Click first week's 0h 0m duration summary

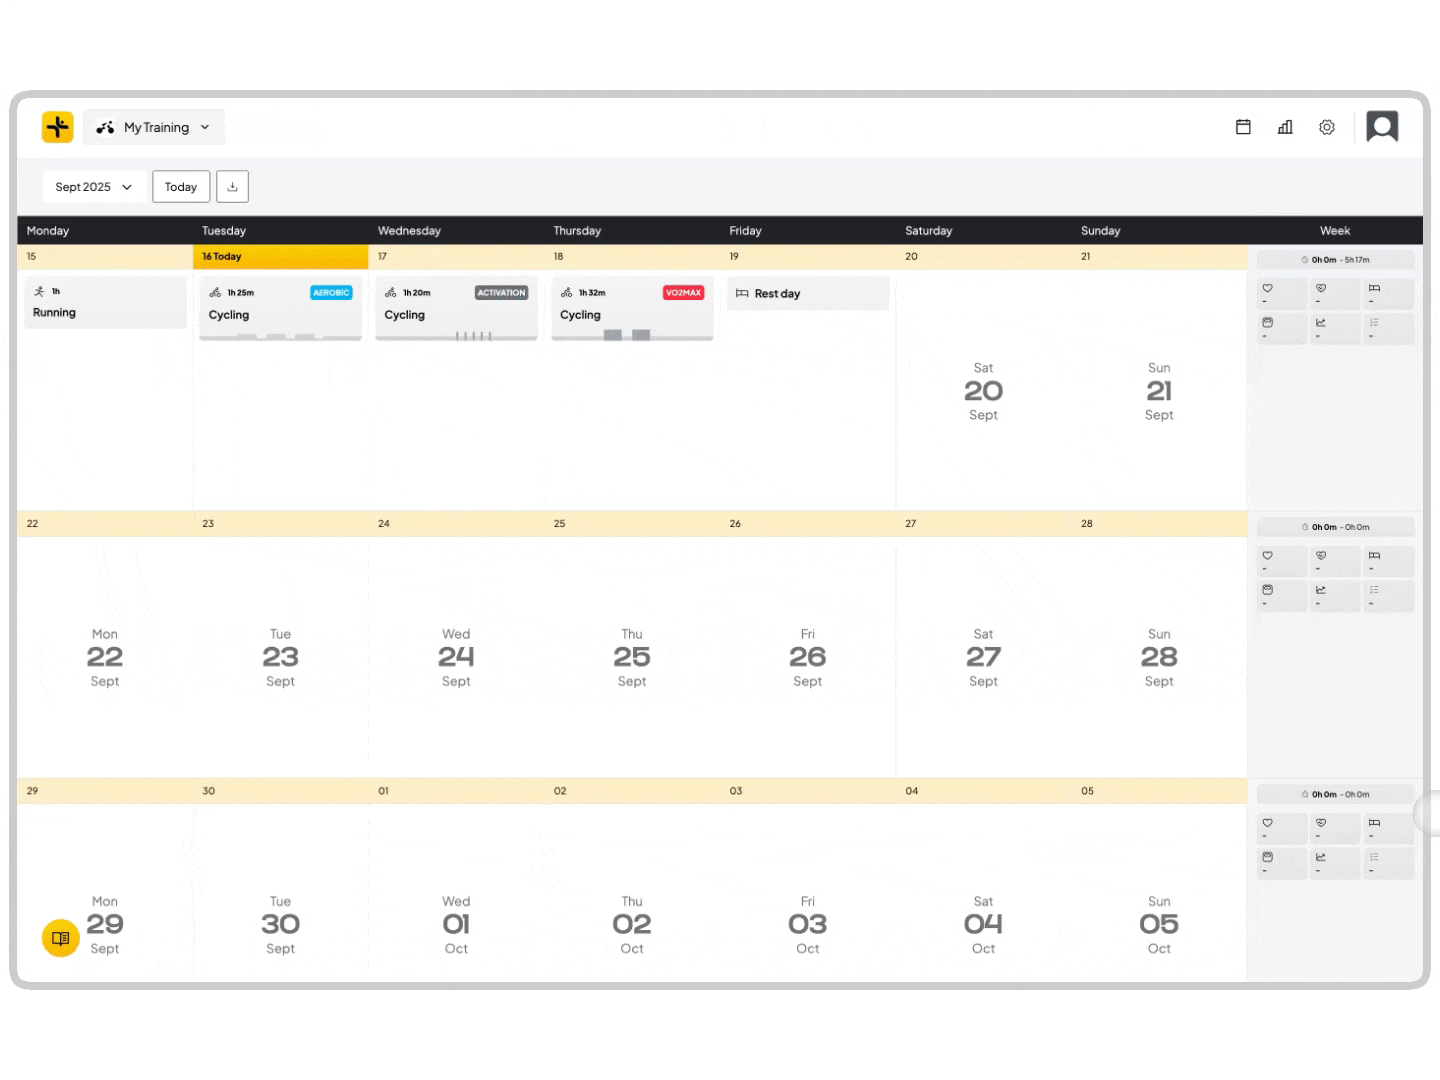[x=1335, y=260]
